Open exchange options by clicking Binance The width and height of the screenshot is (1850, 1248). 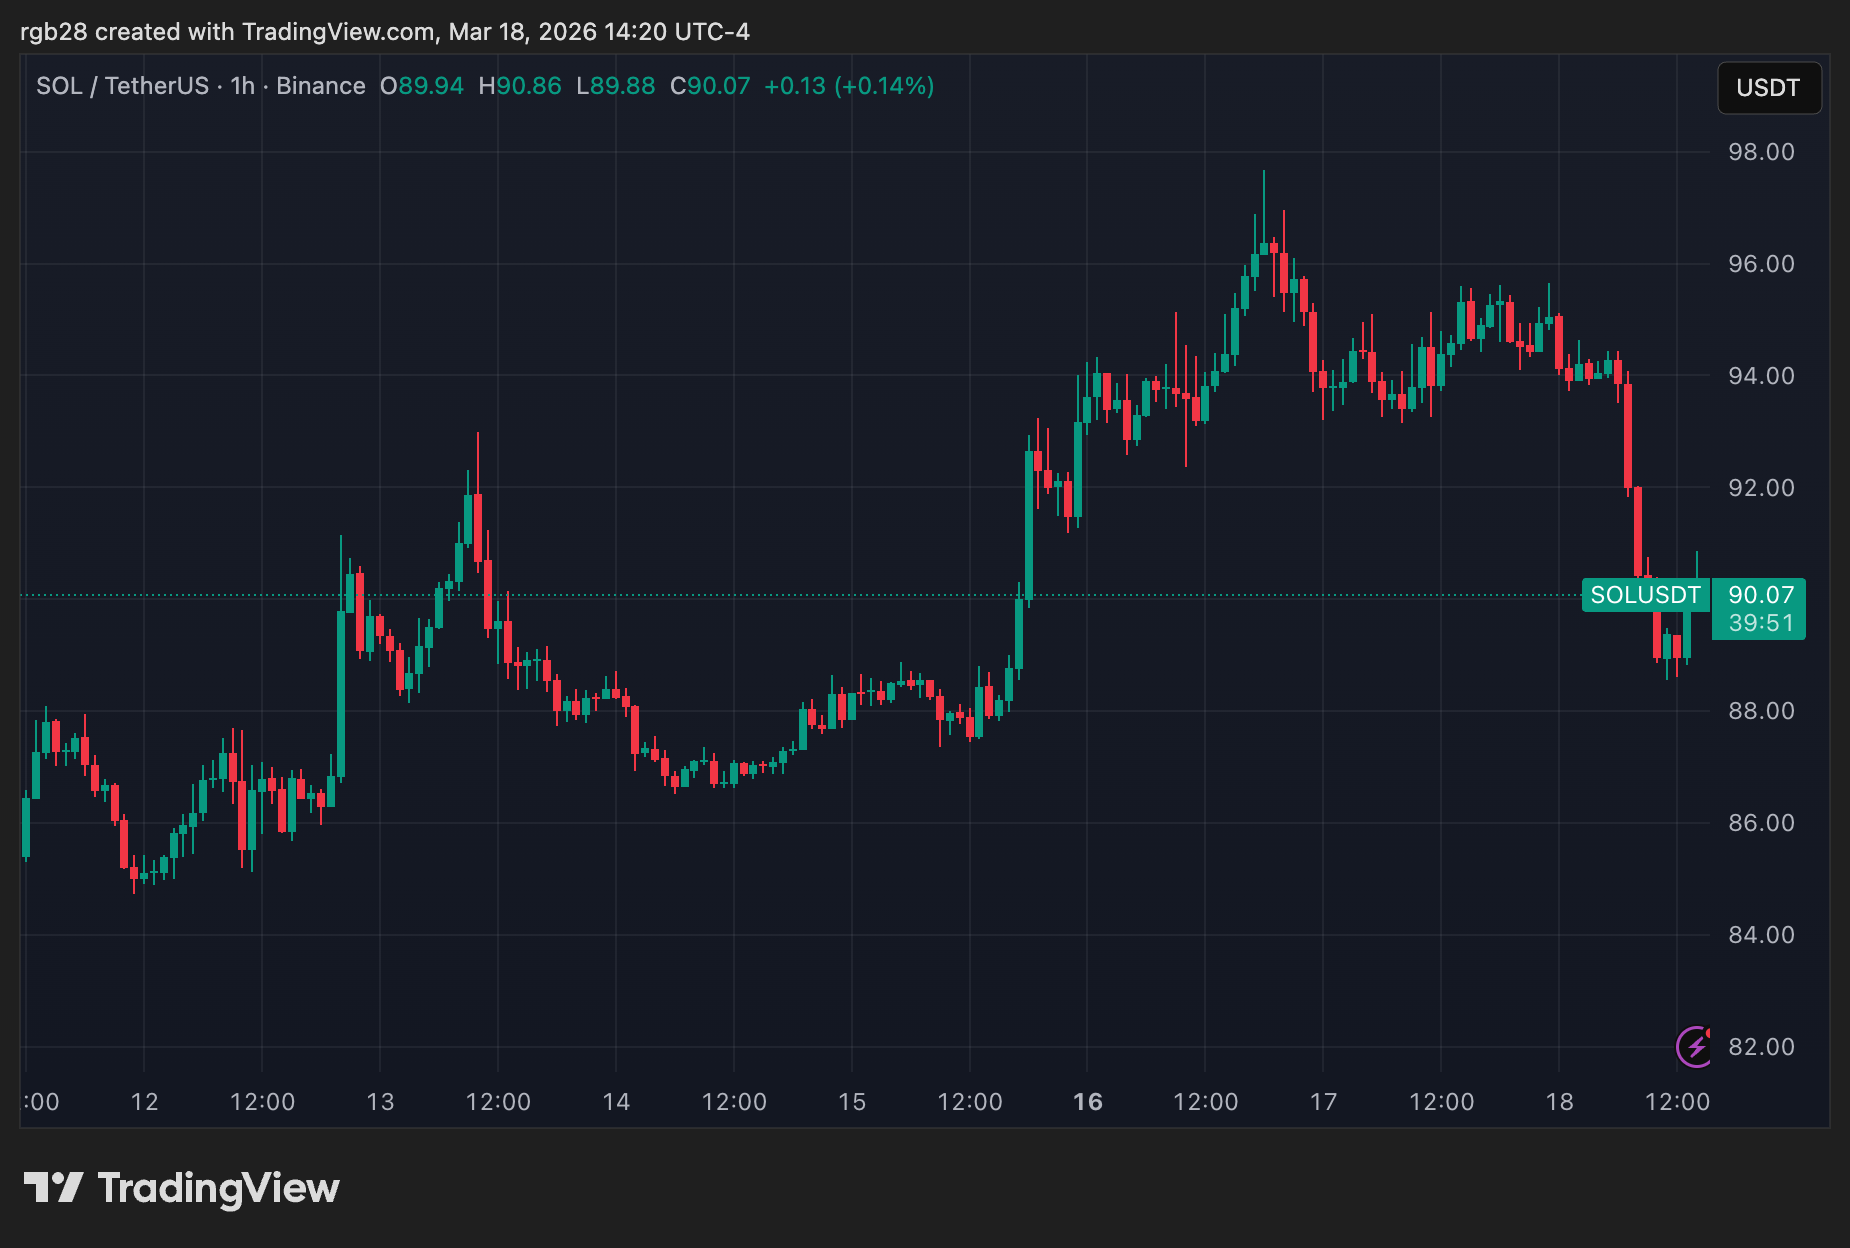tap(319, 86)
